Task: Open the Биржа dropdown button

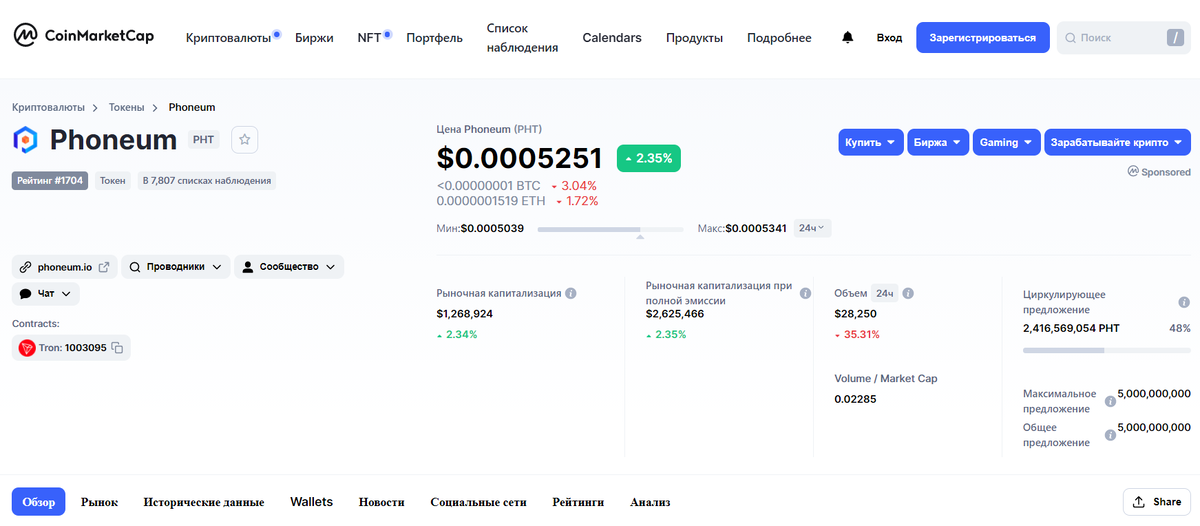Action: pos(939,142)
